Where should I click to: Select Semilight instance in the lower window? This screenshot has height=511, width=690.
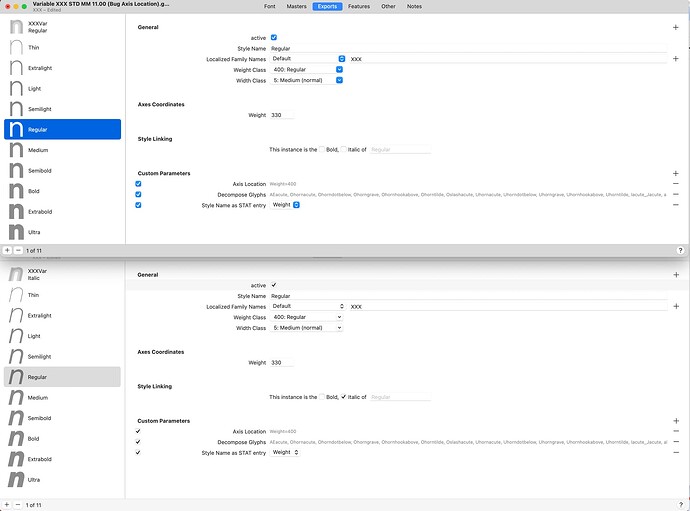tap(62, 356)
